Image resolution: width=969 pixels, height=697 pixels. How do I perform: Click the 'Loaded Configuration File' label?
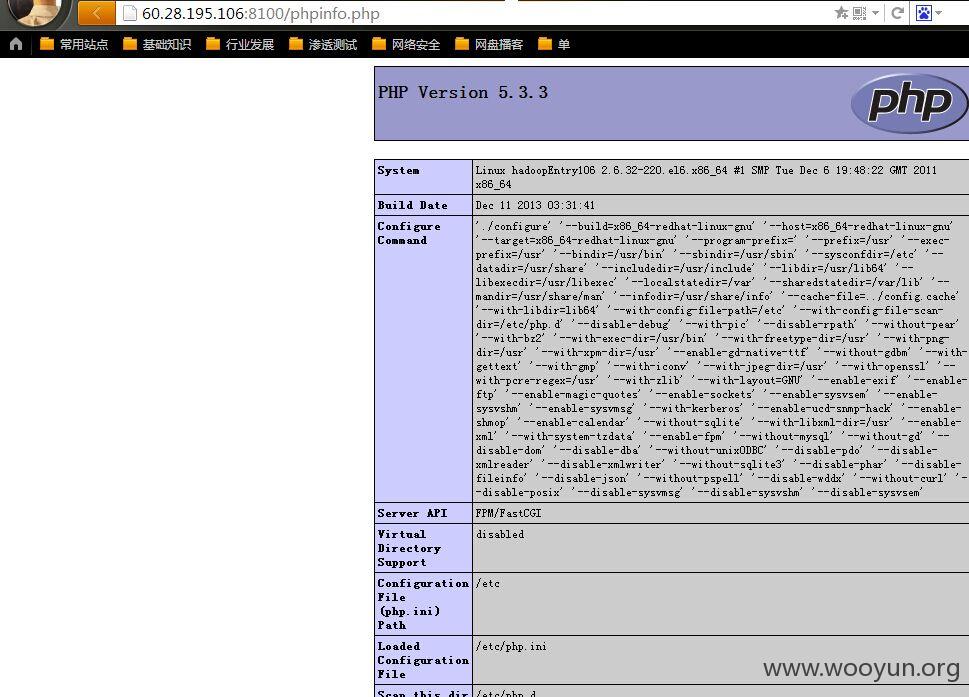(423, 660)
